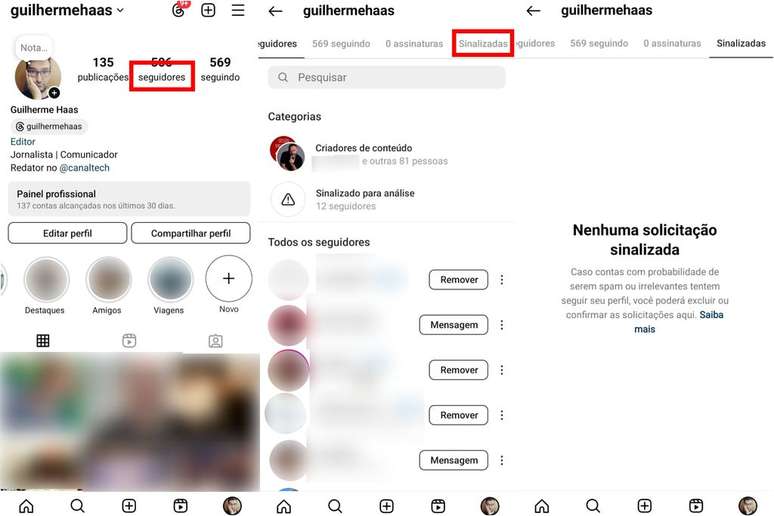Add a new highlight with Novo circle
This screenshot has width=774, height=516.
pyautogui.click(x=229, y=279)
